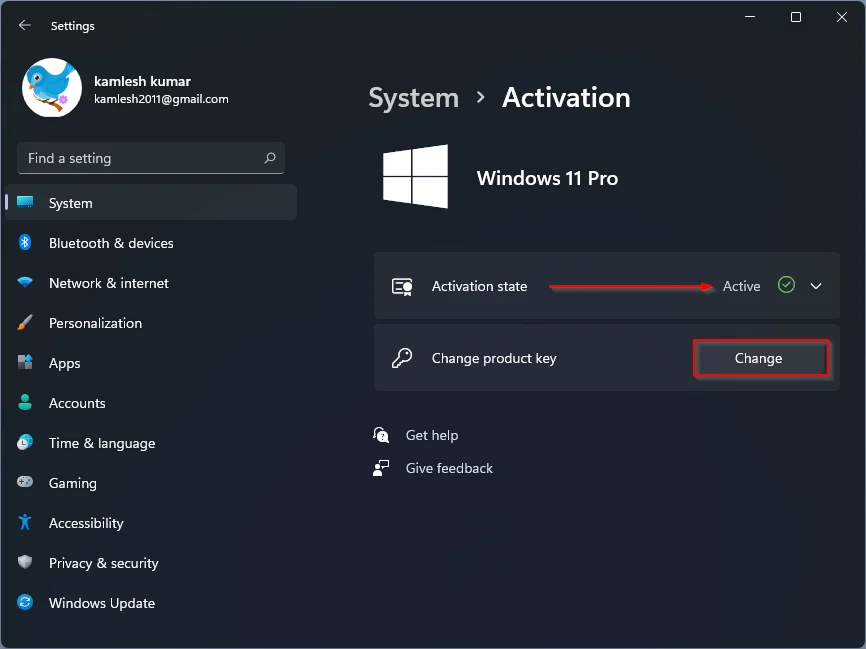This screenshot has height=649, width=866.
Task: Click the Time & language clock-globe icon
Action: (x=25, y=442)
